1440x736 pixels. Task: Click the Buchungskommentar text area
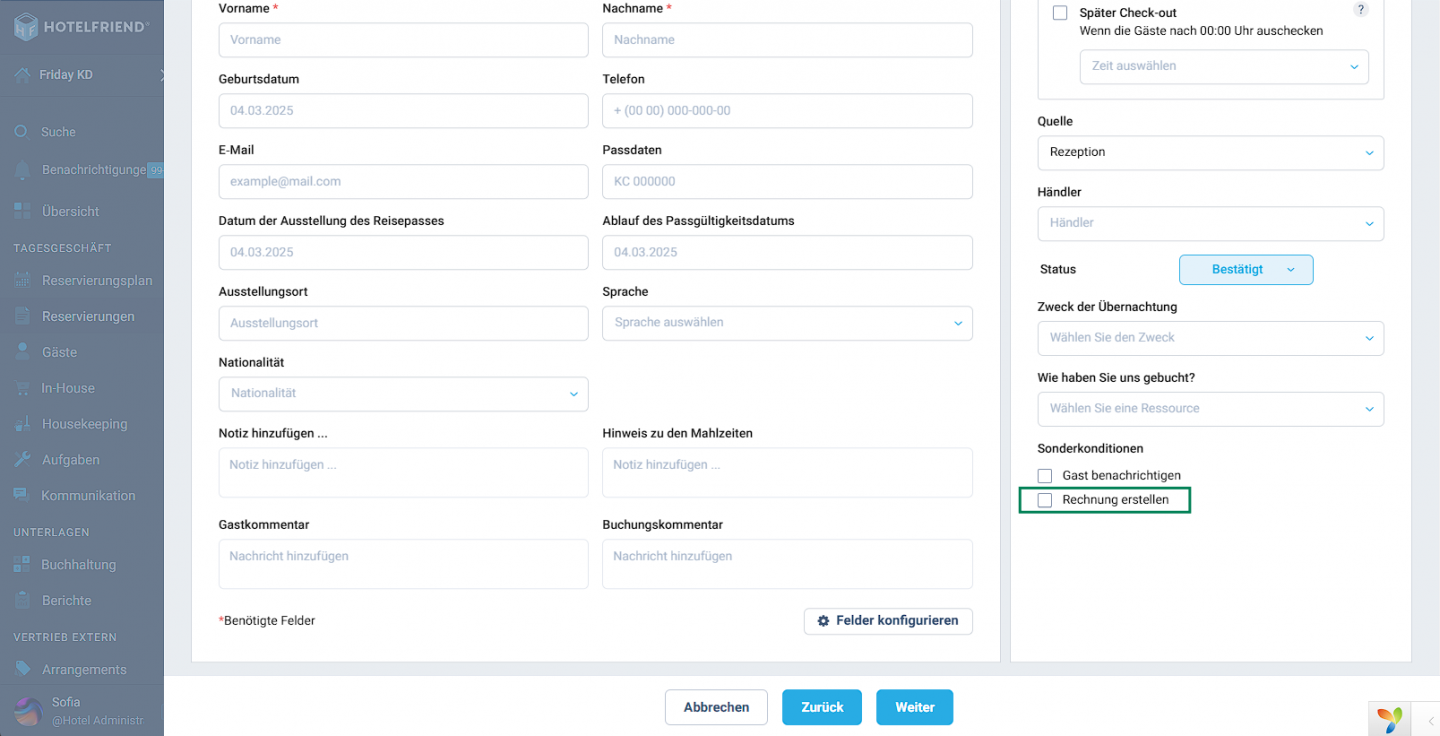coord(787,564)
